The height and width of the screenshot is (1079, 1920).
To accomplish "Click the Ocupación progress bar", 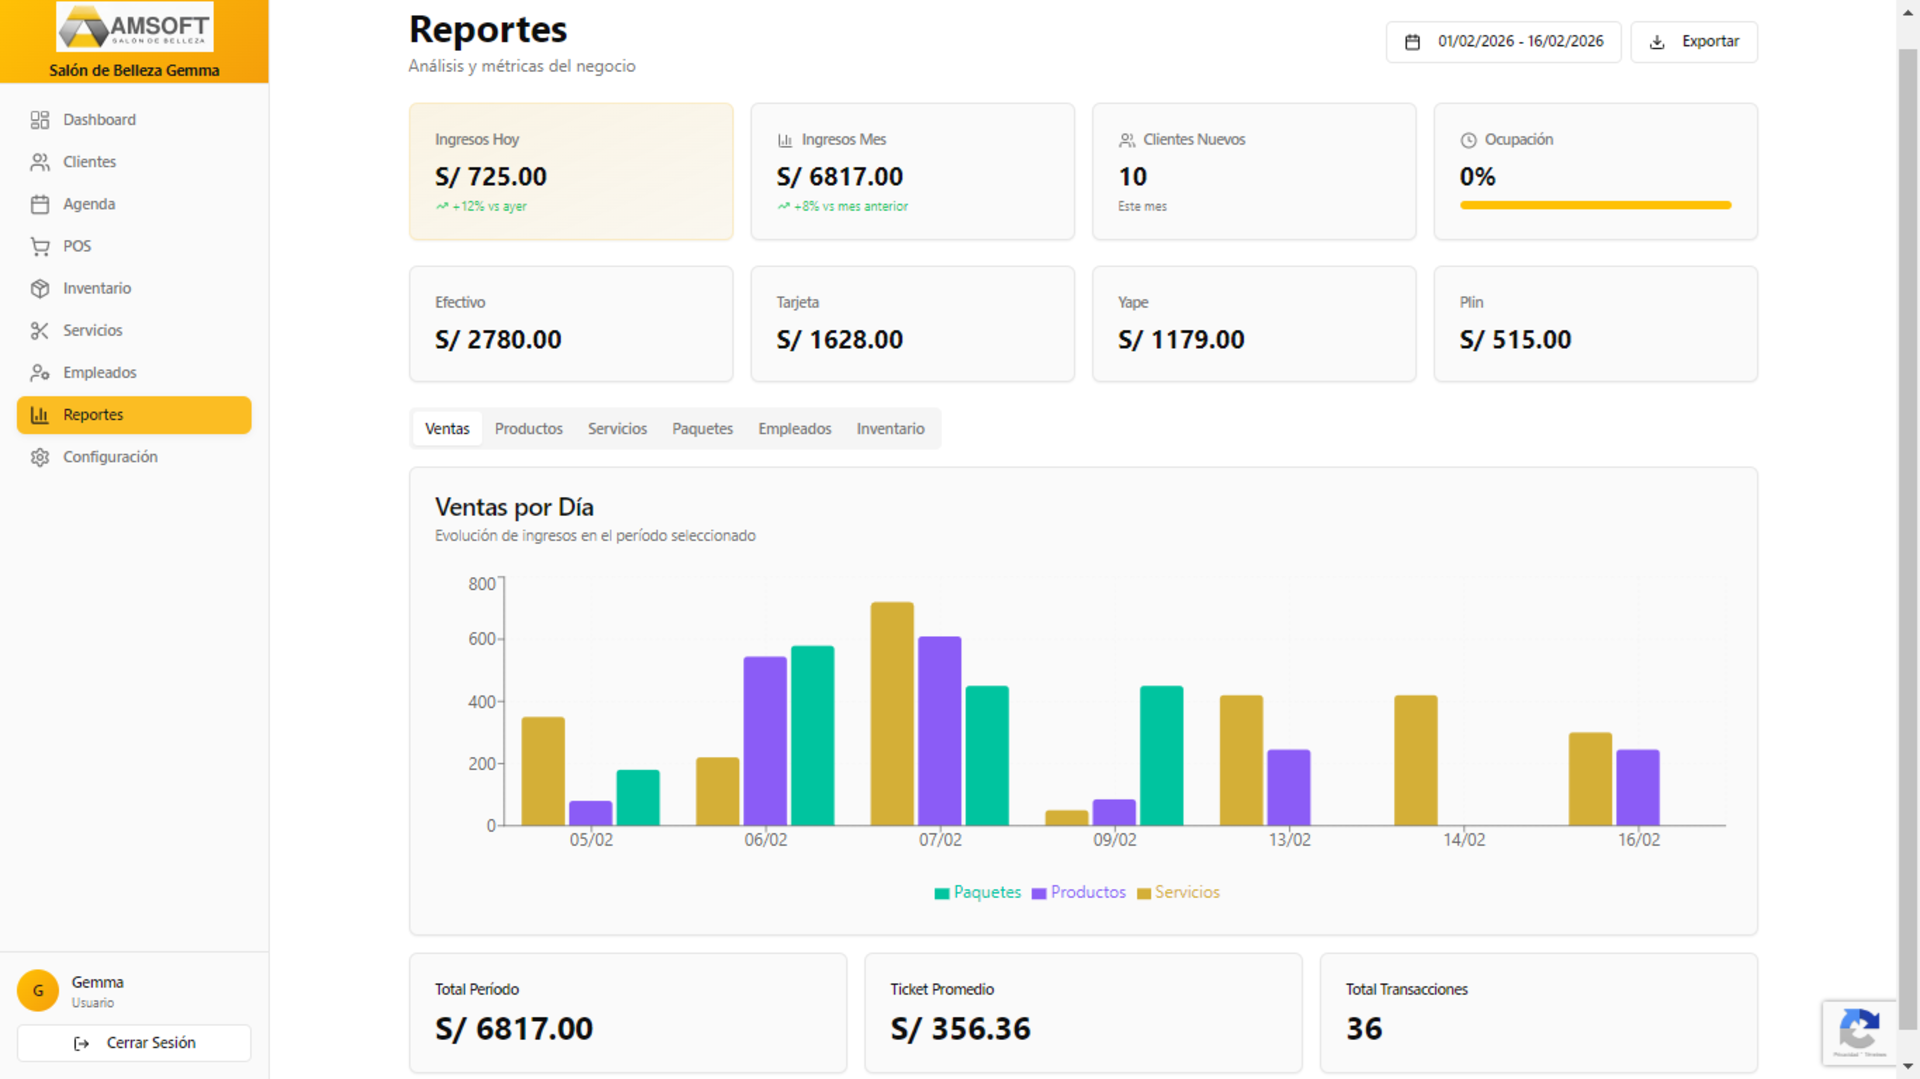I will coord(1595,205).
